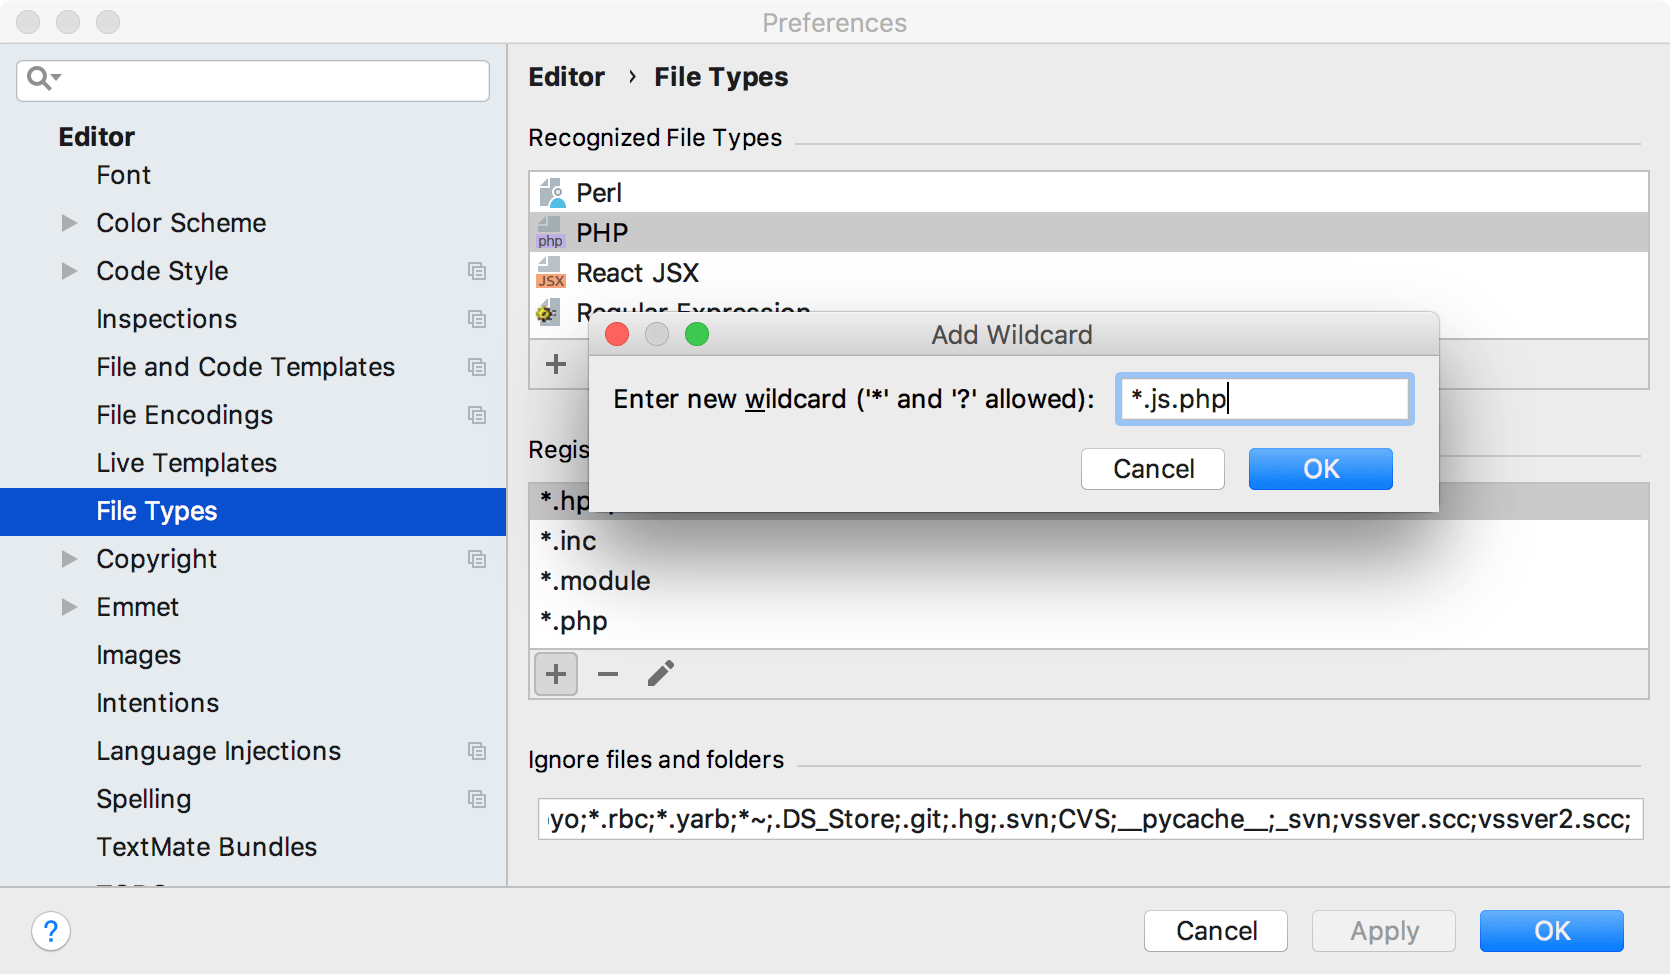The image size is (1670, 974).
Task: Expand the Emmet section
Action: pyautogui.click(x=69, y=606)
